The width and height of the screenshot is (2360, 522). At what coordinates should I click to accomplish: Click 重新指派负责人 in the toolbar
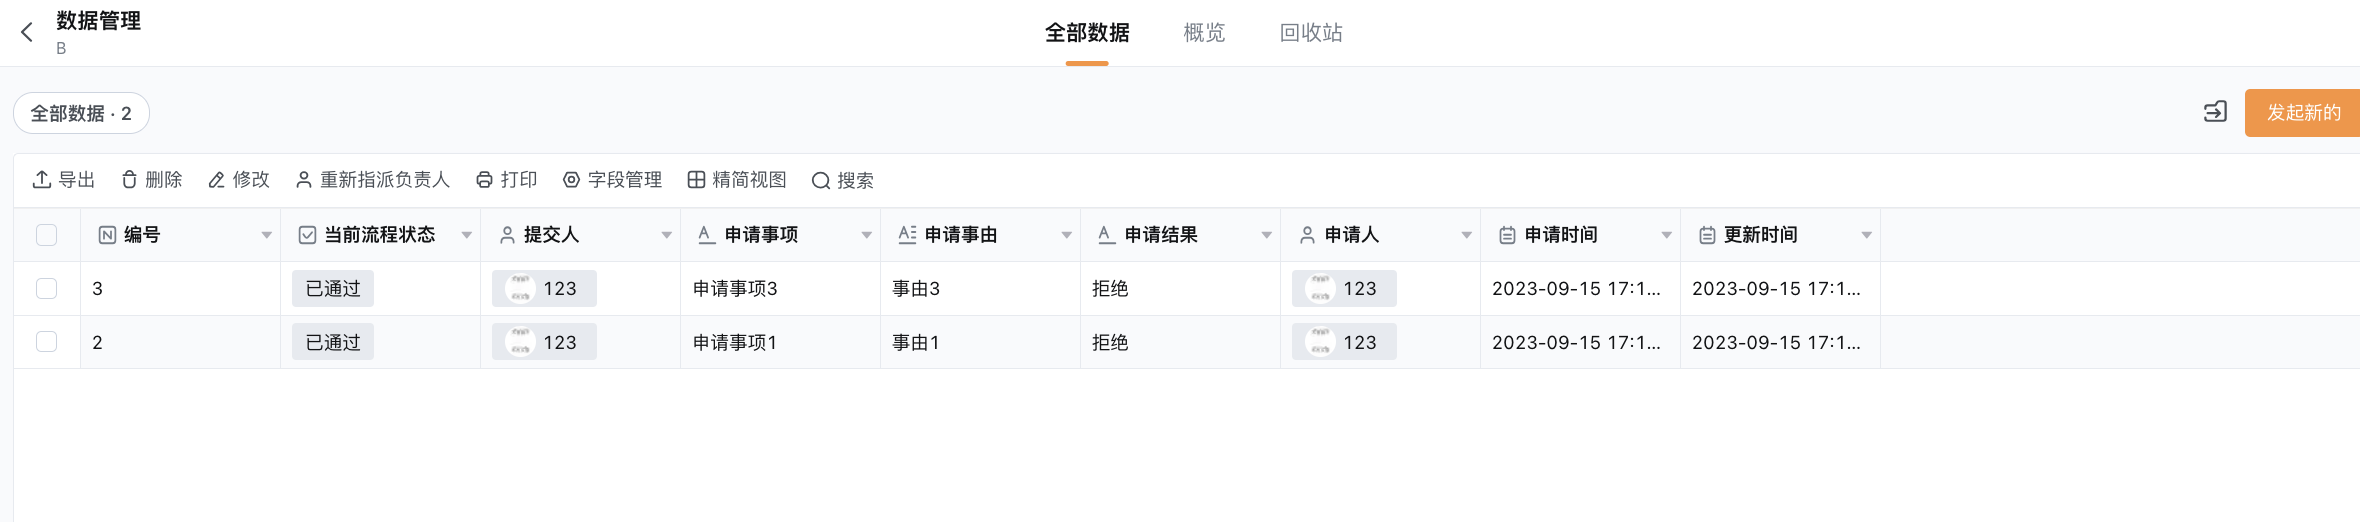coord(373,180)
